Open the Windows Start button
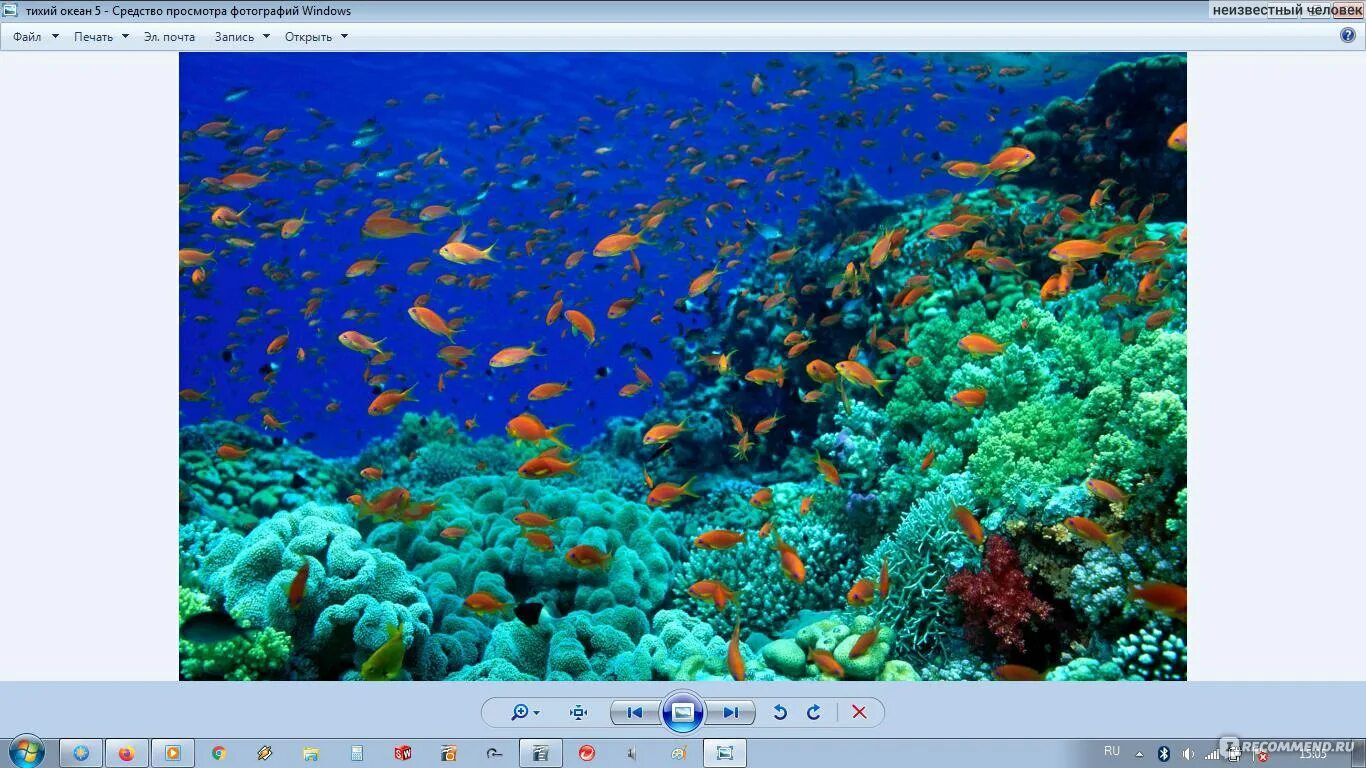This screenshot has width=1366, height=768. pos(26,752)
